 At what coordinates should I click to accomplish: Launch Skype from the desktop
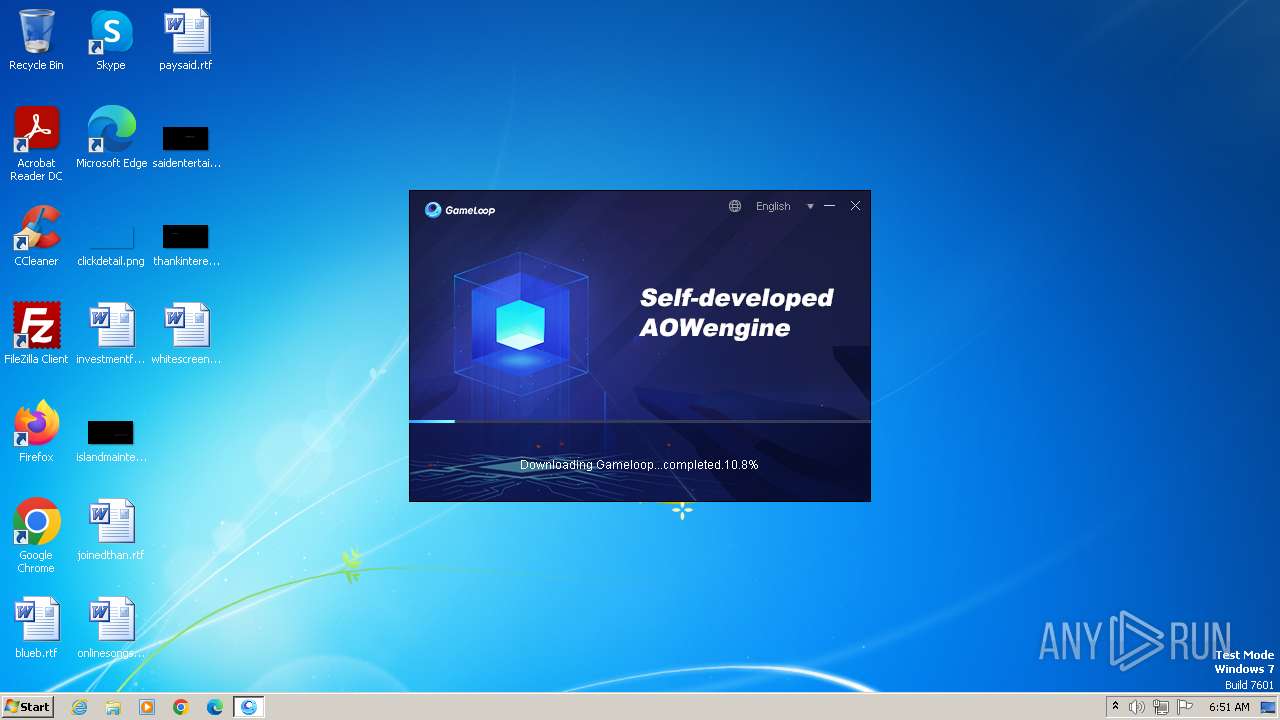coord(111,40)
